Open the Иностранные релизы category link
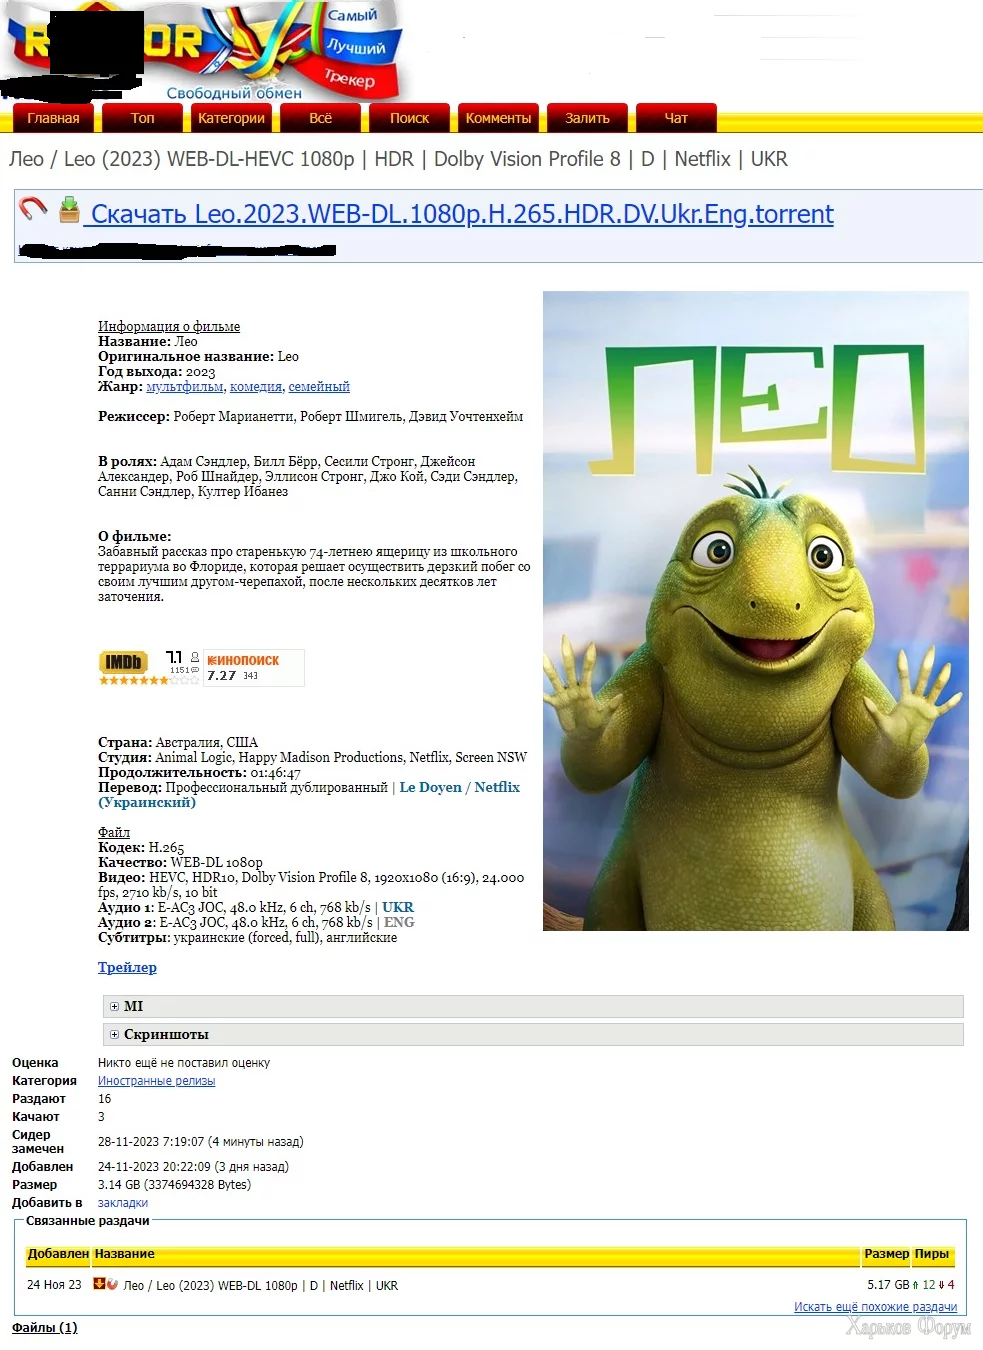Screen dimensions: 983x1350 (156, 1081)
